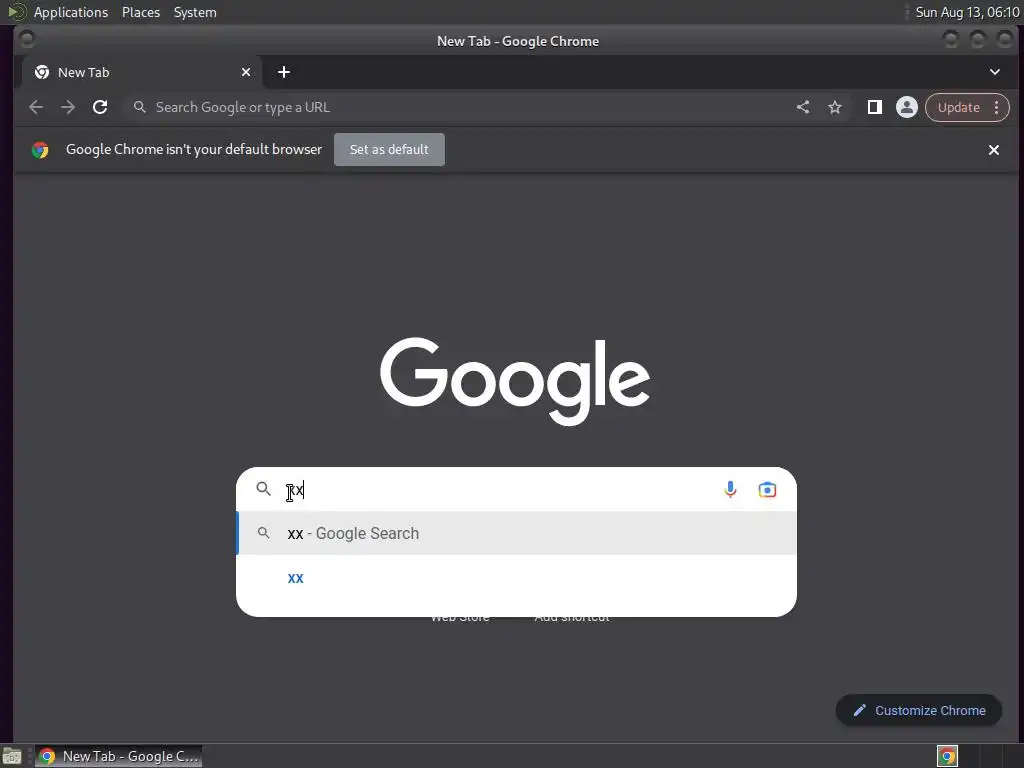Screen dimensions: 1024x768
Task: Click the New Tab - Google Chrome taskbar entry
Action: click(118, 756)
